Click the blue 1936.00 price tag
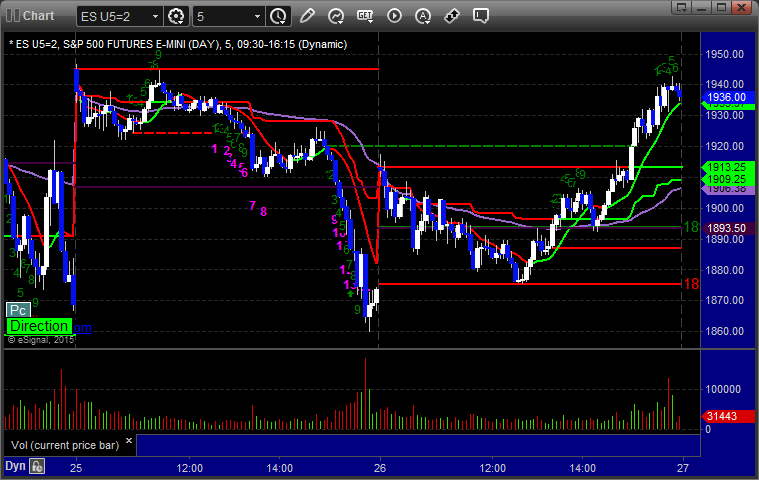Screen dimensions: 759x480 point(728,97)
